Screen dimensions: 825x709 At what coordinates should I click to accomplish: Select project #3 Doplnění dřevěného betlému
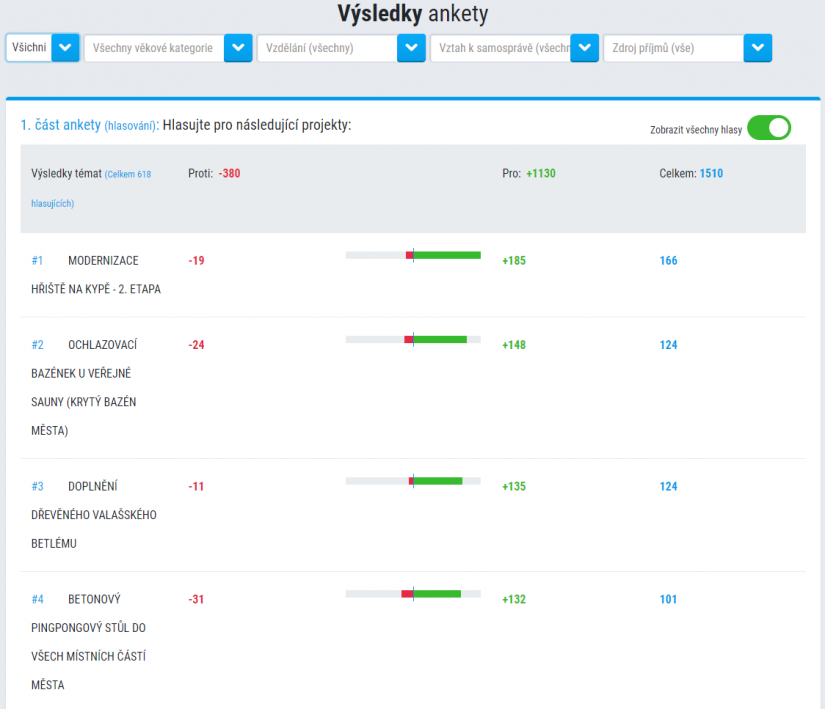94,514
